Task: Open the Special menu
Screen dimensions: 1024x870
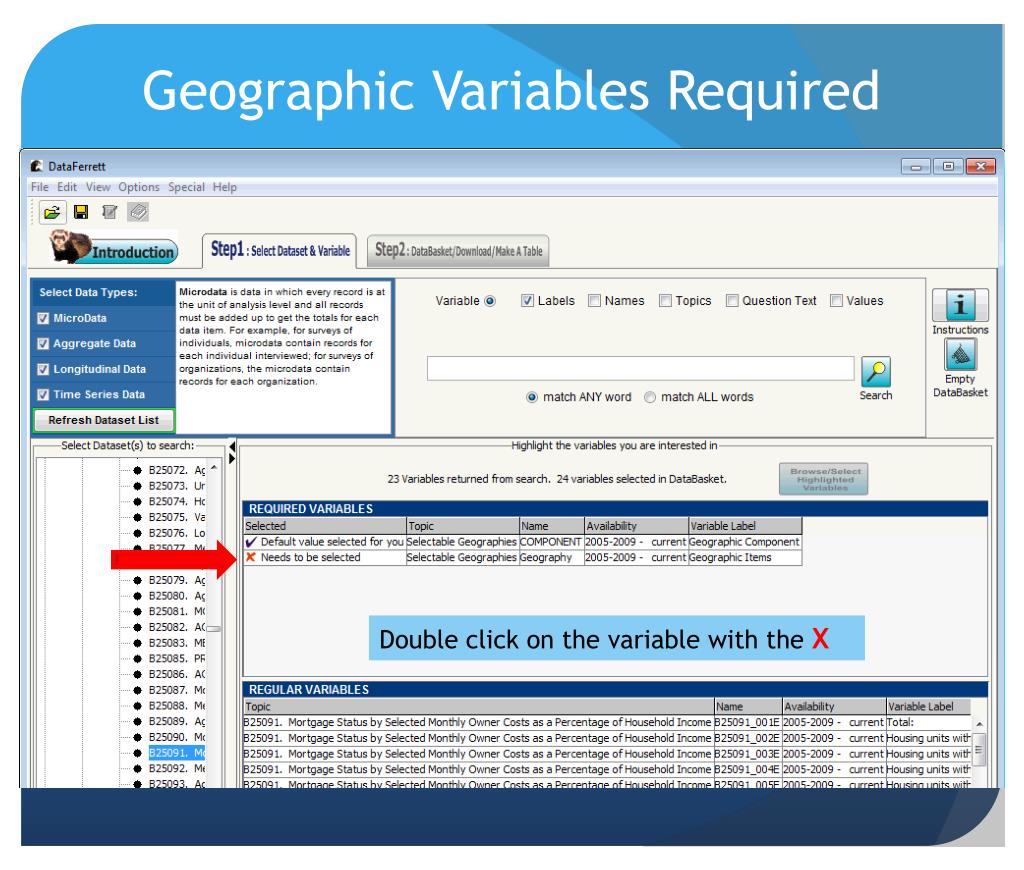Action: (186, 187)
